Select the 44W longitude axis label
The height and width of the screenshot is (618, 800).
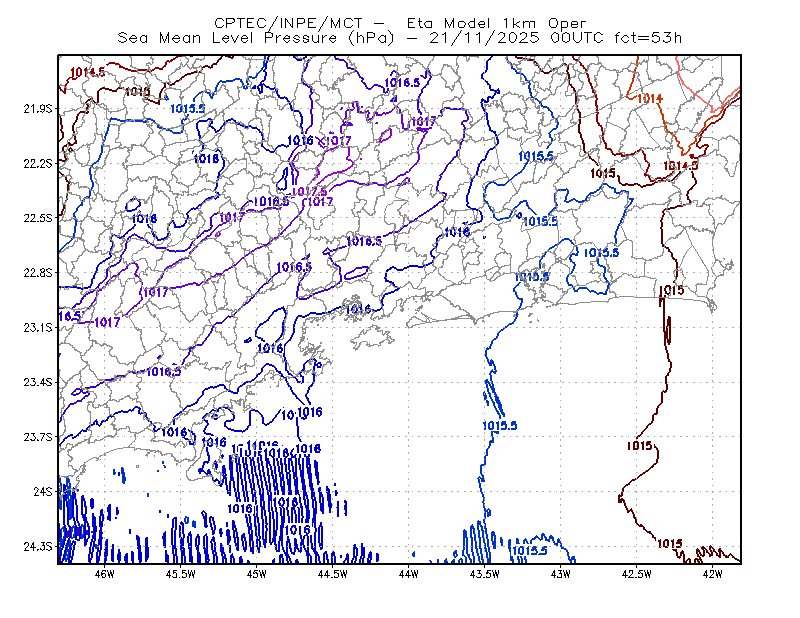coord(409,574)
